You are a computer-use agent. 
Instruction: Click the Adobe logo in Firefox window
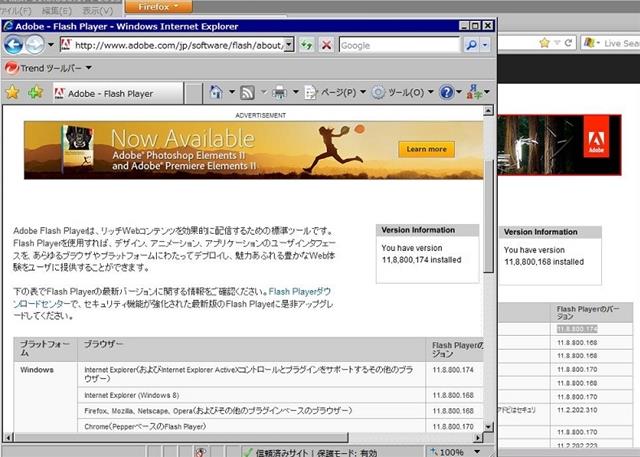tap(596, 136)
